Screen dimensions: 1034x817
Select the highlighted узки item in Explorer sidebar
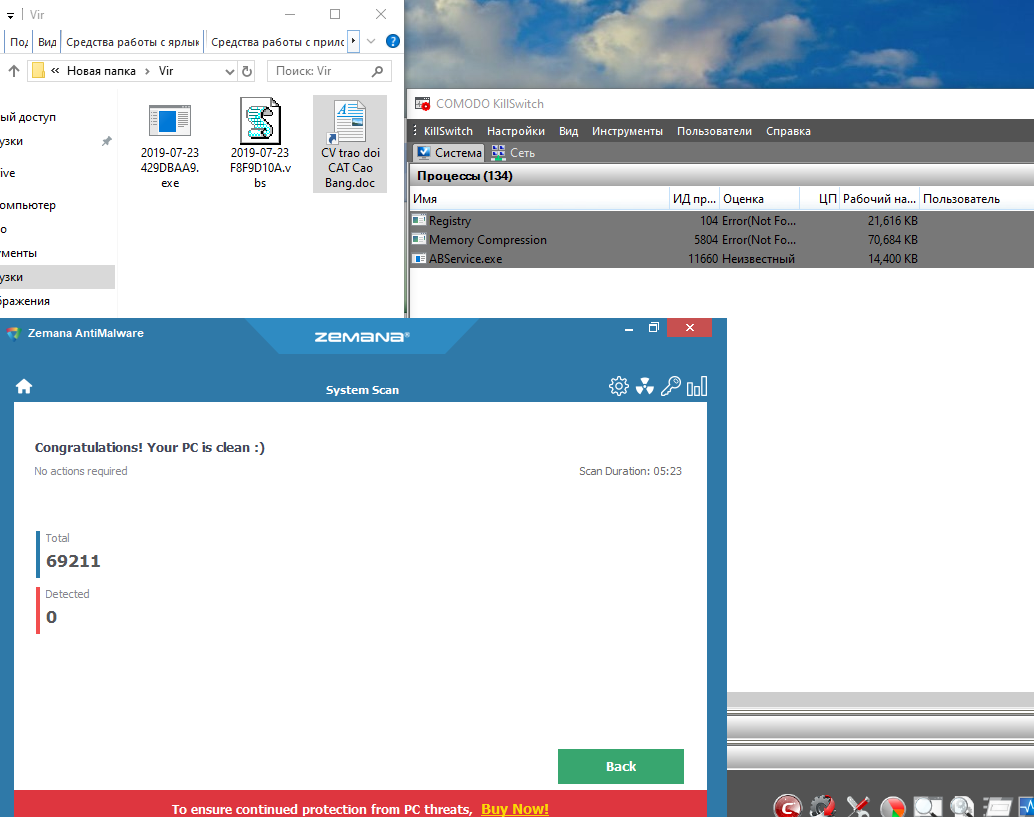[57, 277]
